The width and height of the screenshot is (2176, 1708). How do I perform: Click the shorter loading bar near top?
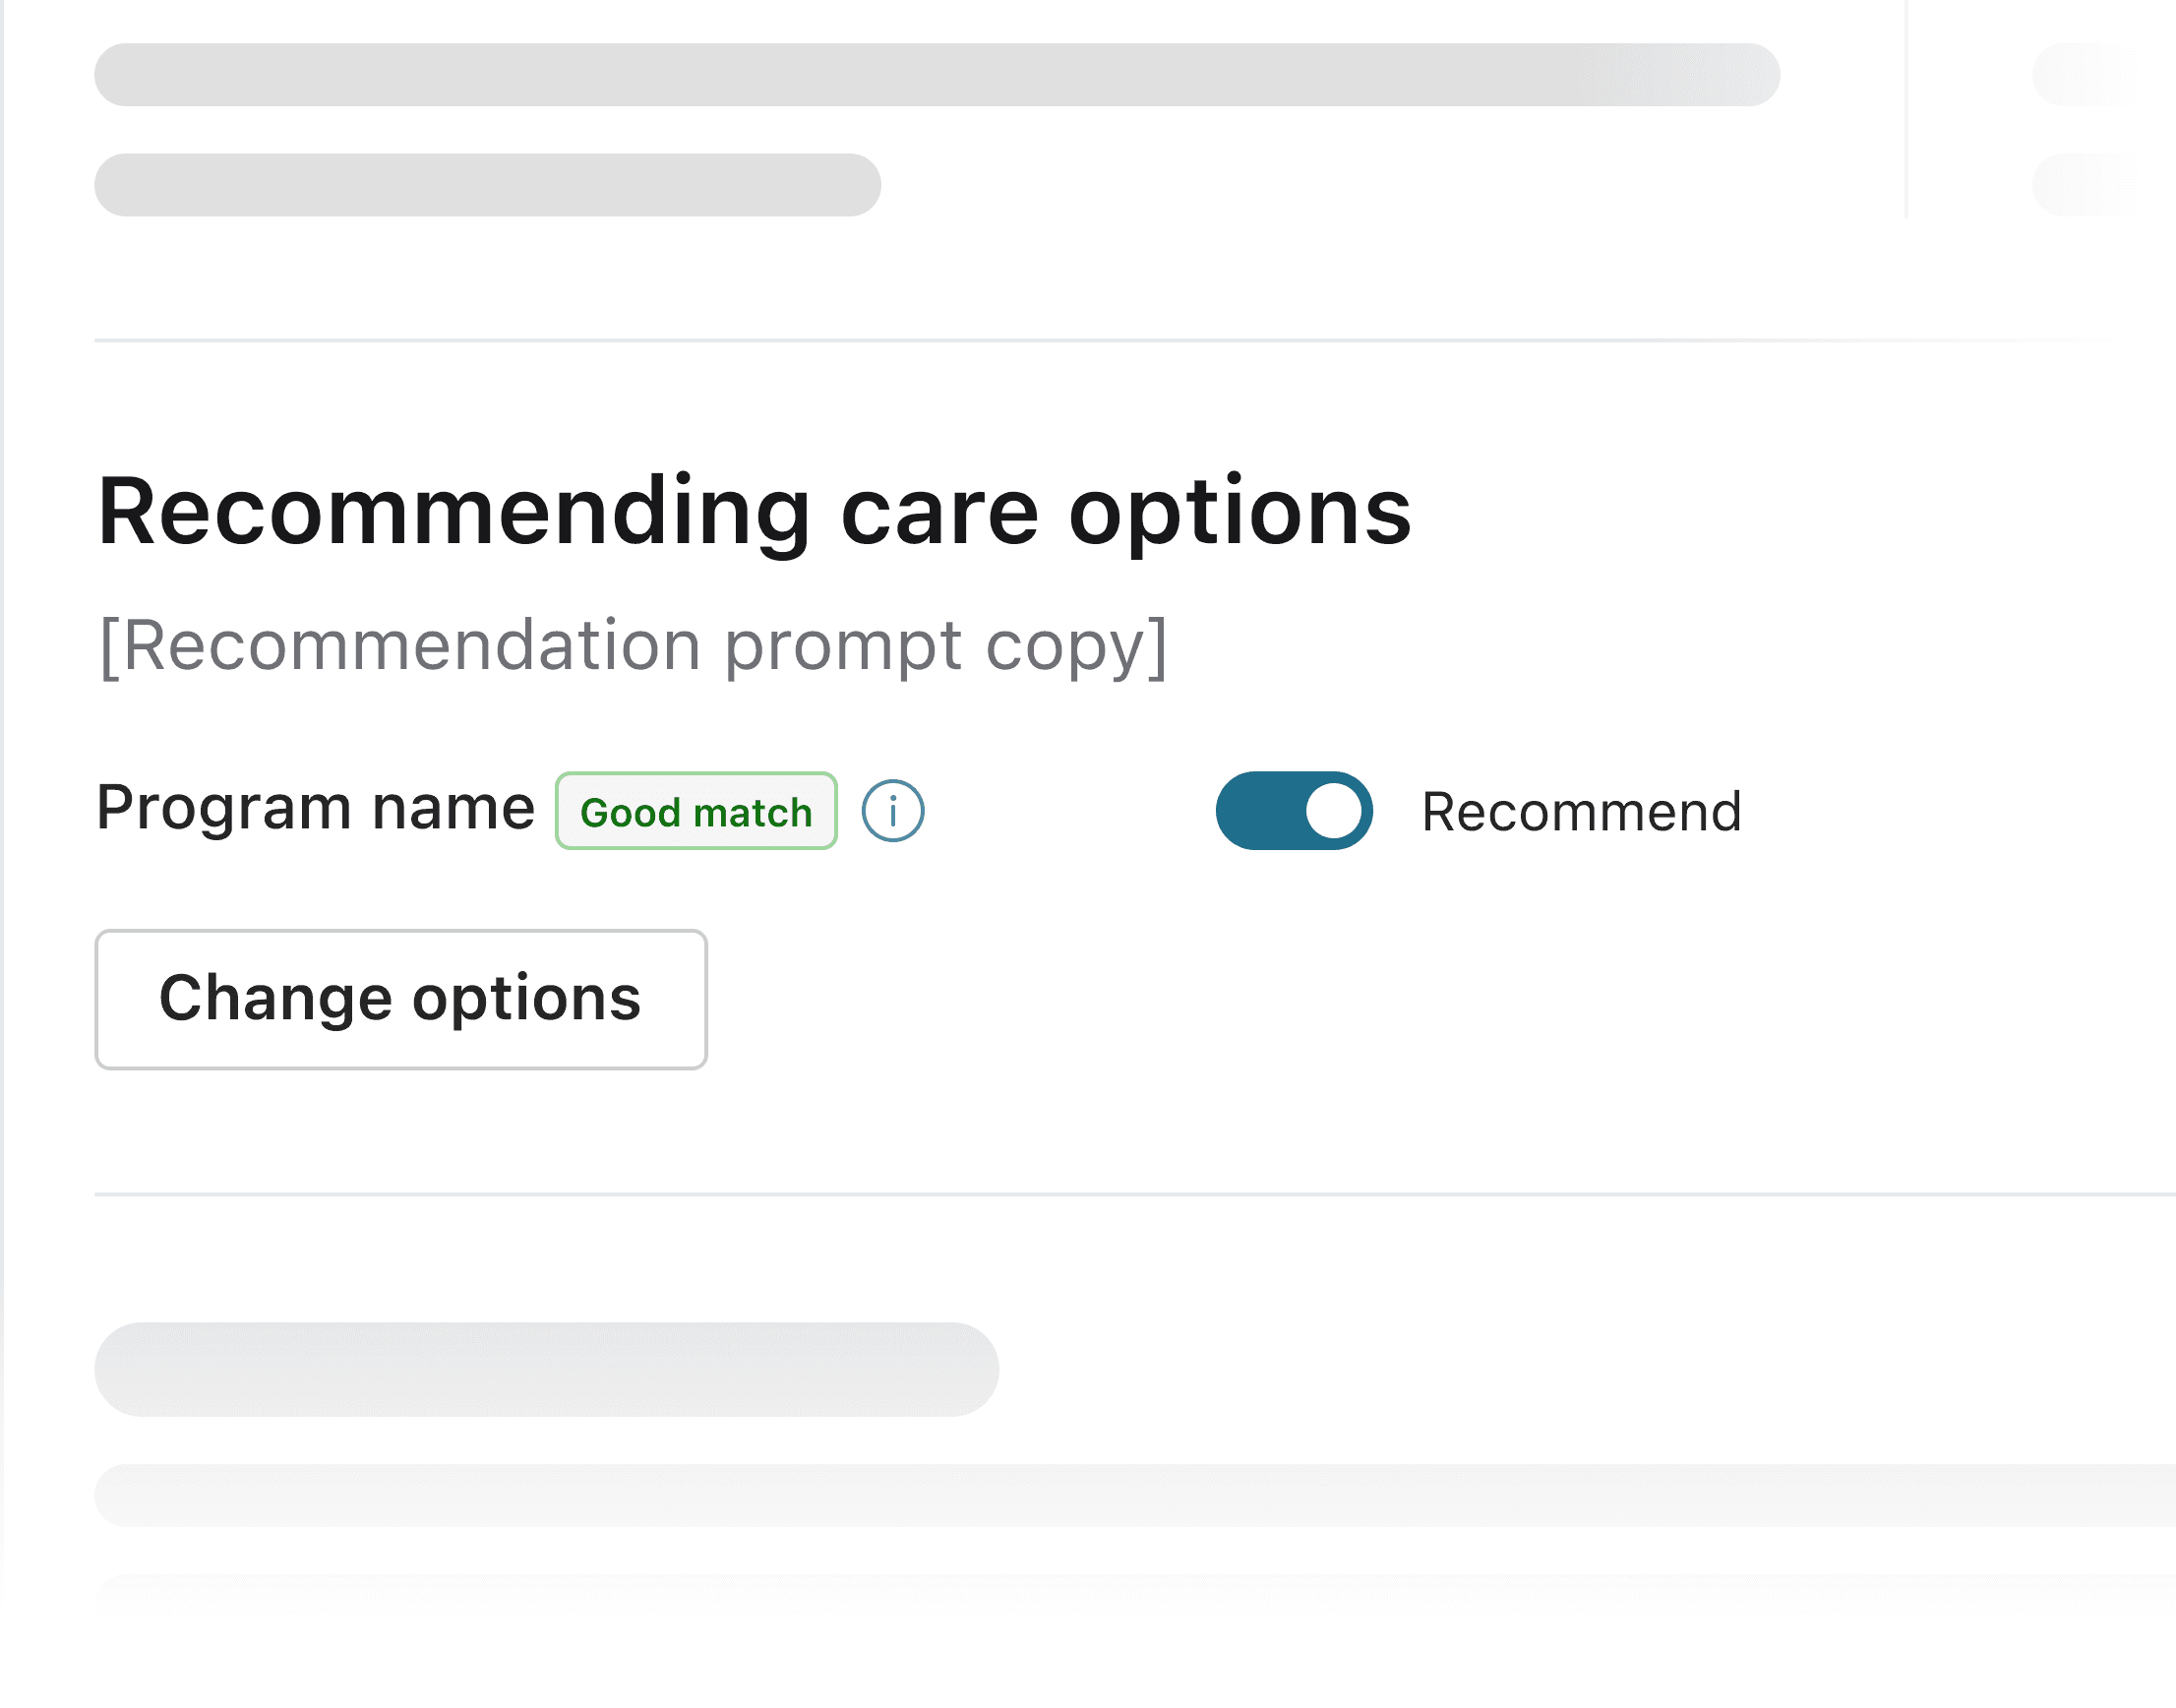(x=487, y=185)
